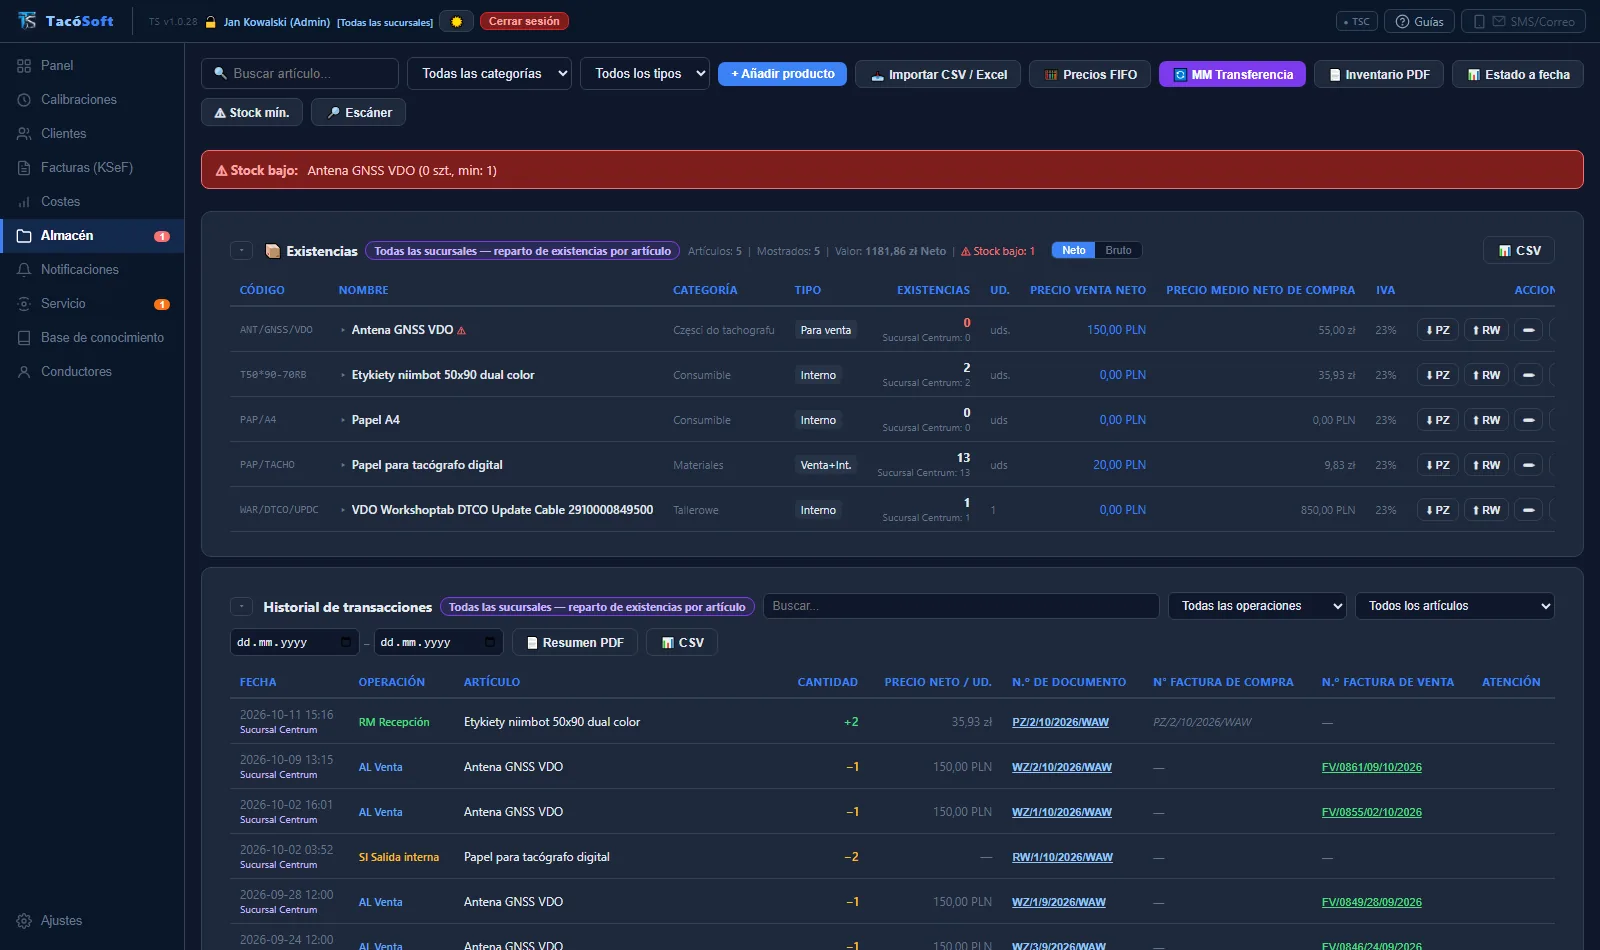Open the Servicio sidebar entry
This screenshot has height=950, width=1600.
point(91,303)
